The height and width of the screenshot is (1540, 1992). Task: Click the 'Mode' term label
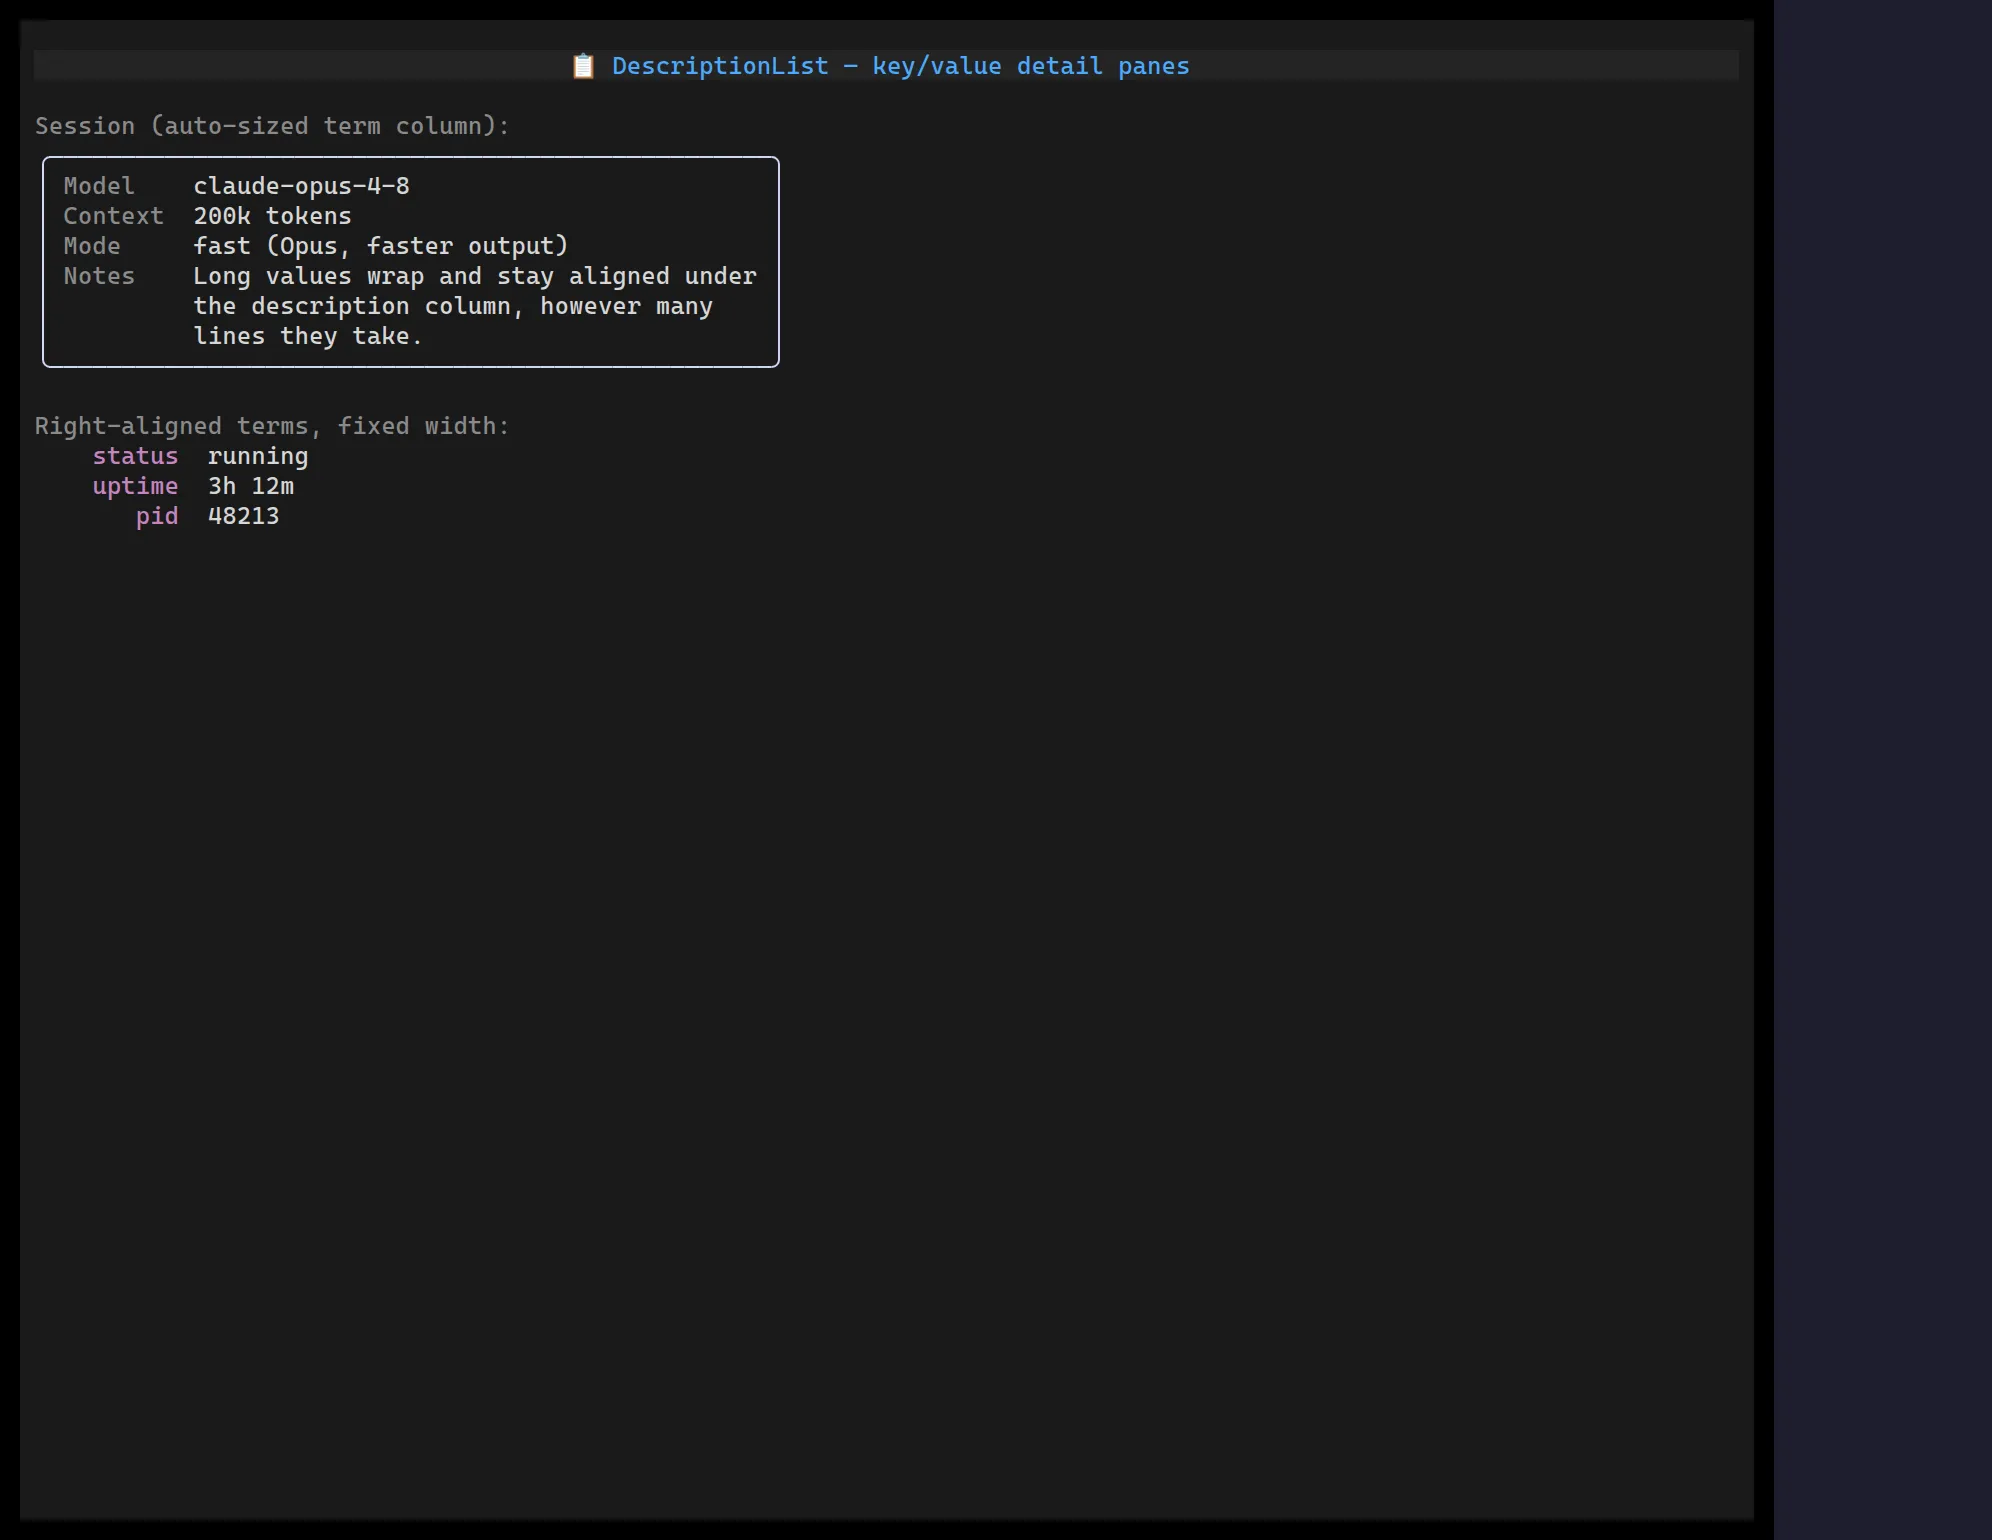[92, 246]
